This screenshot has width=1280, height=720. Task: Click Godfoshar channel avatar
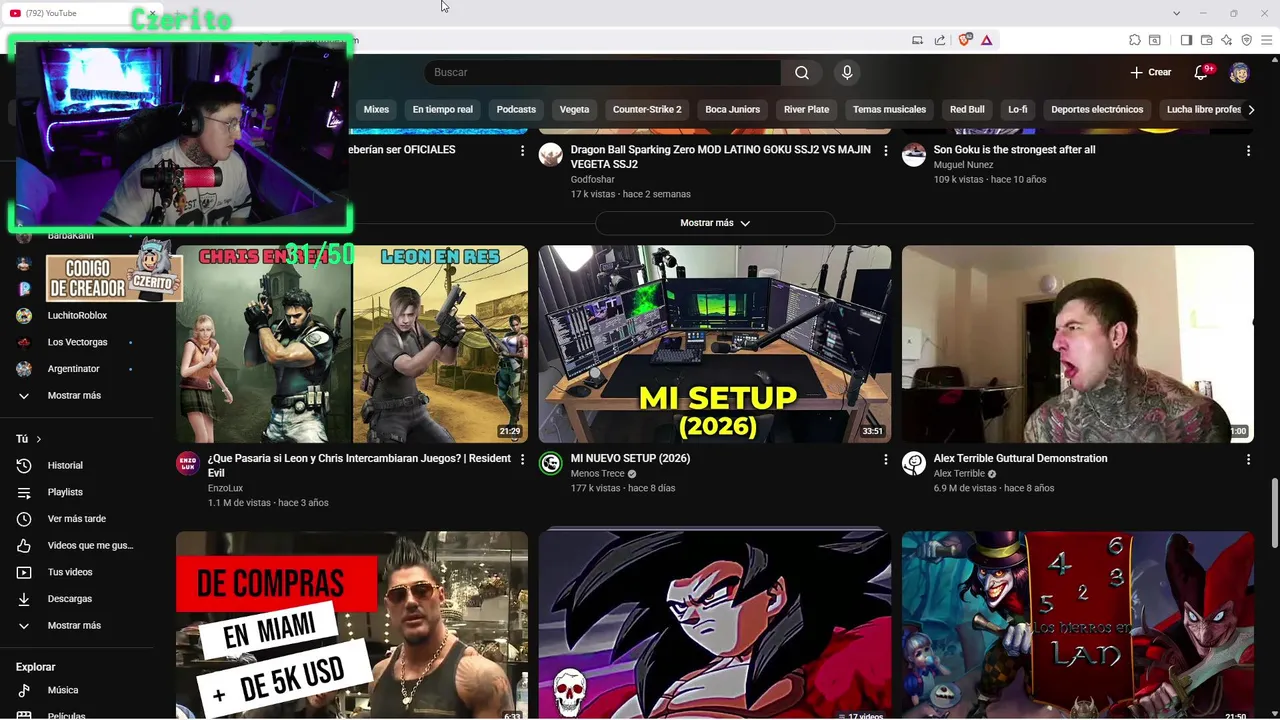[x=551, y=154]
